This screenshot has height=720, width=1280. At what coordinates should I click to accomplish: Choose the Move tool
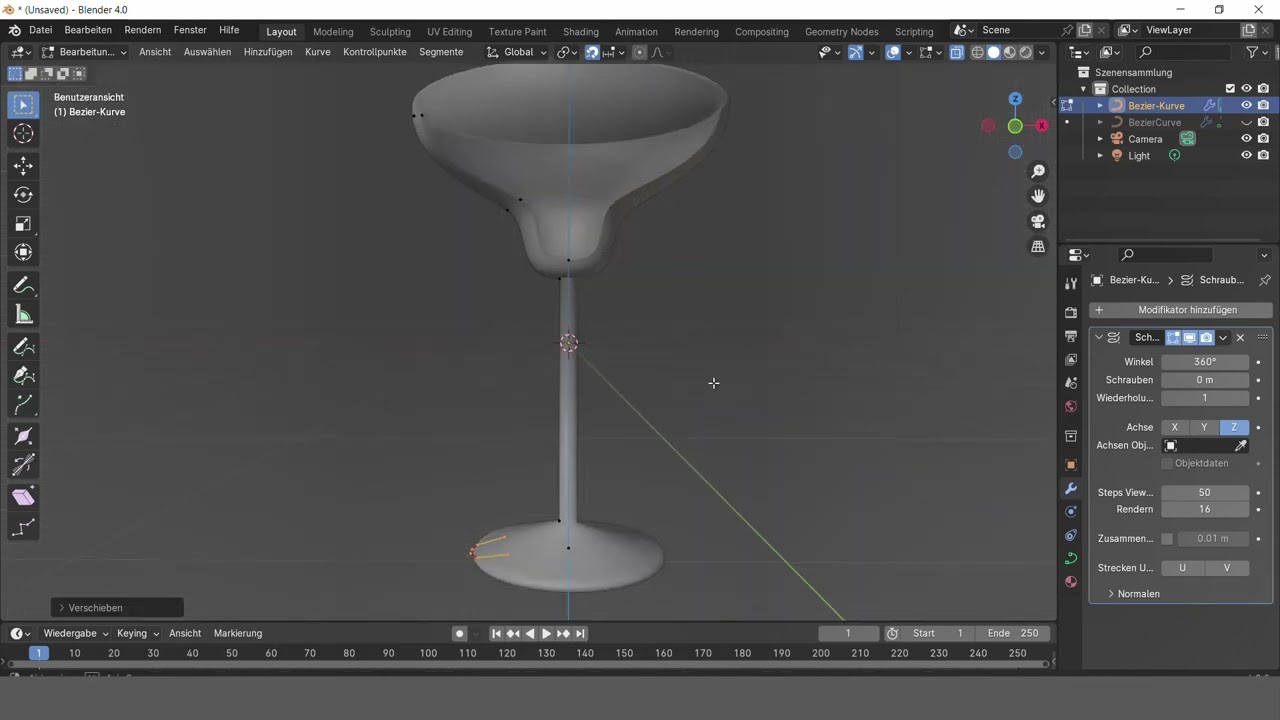coord(24,166)
